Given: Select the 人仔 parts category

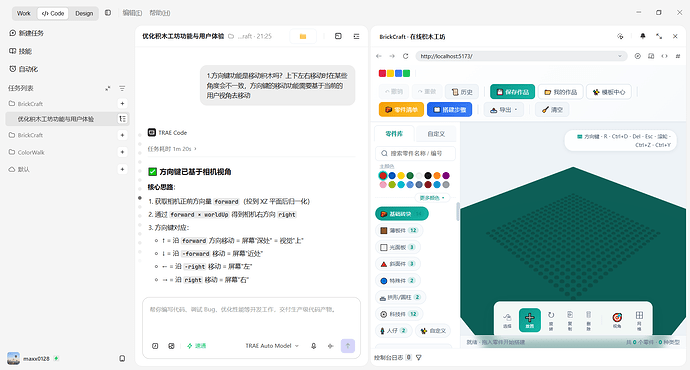Looking at the screenshot, I should [x=393, y=330].
